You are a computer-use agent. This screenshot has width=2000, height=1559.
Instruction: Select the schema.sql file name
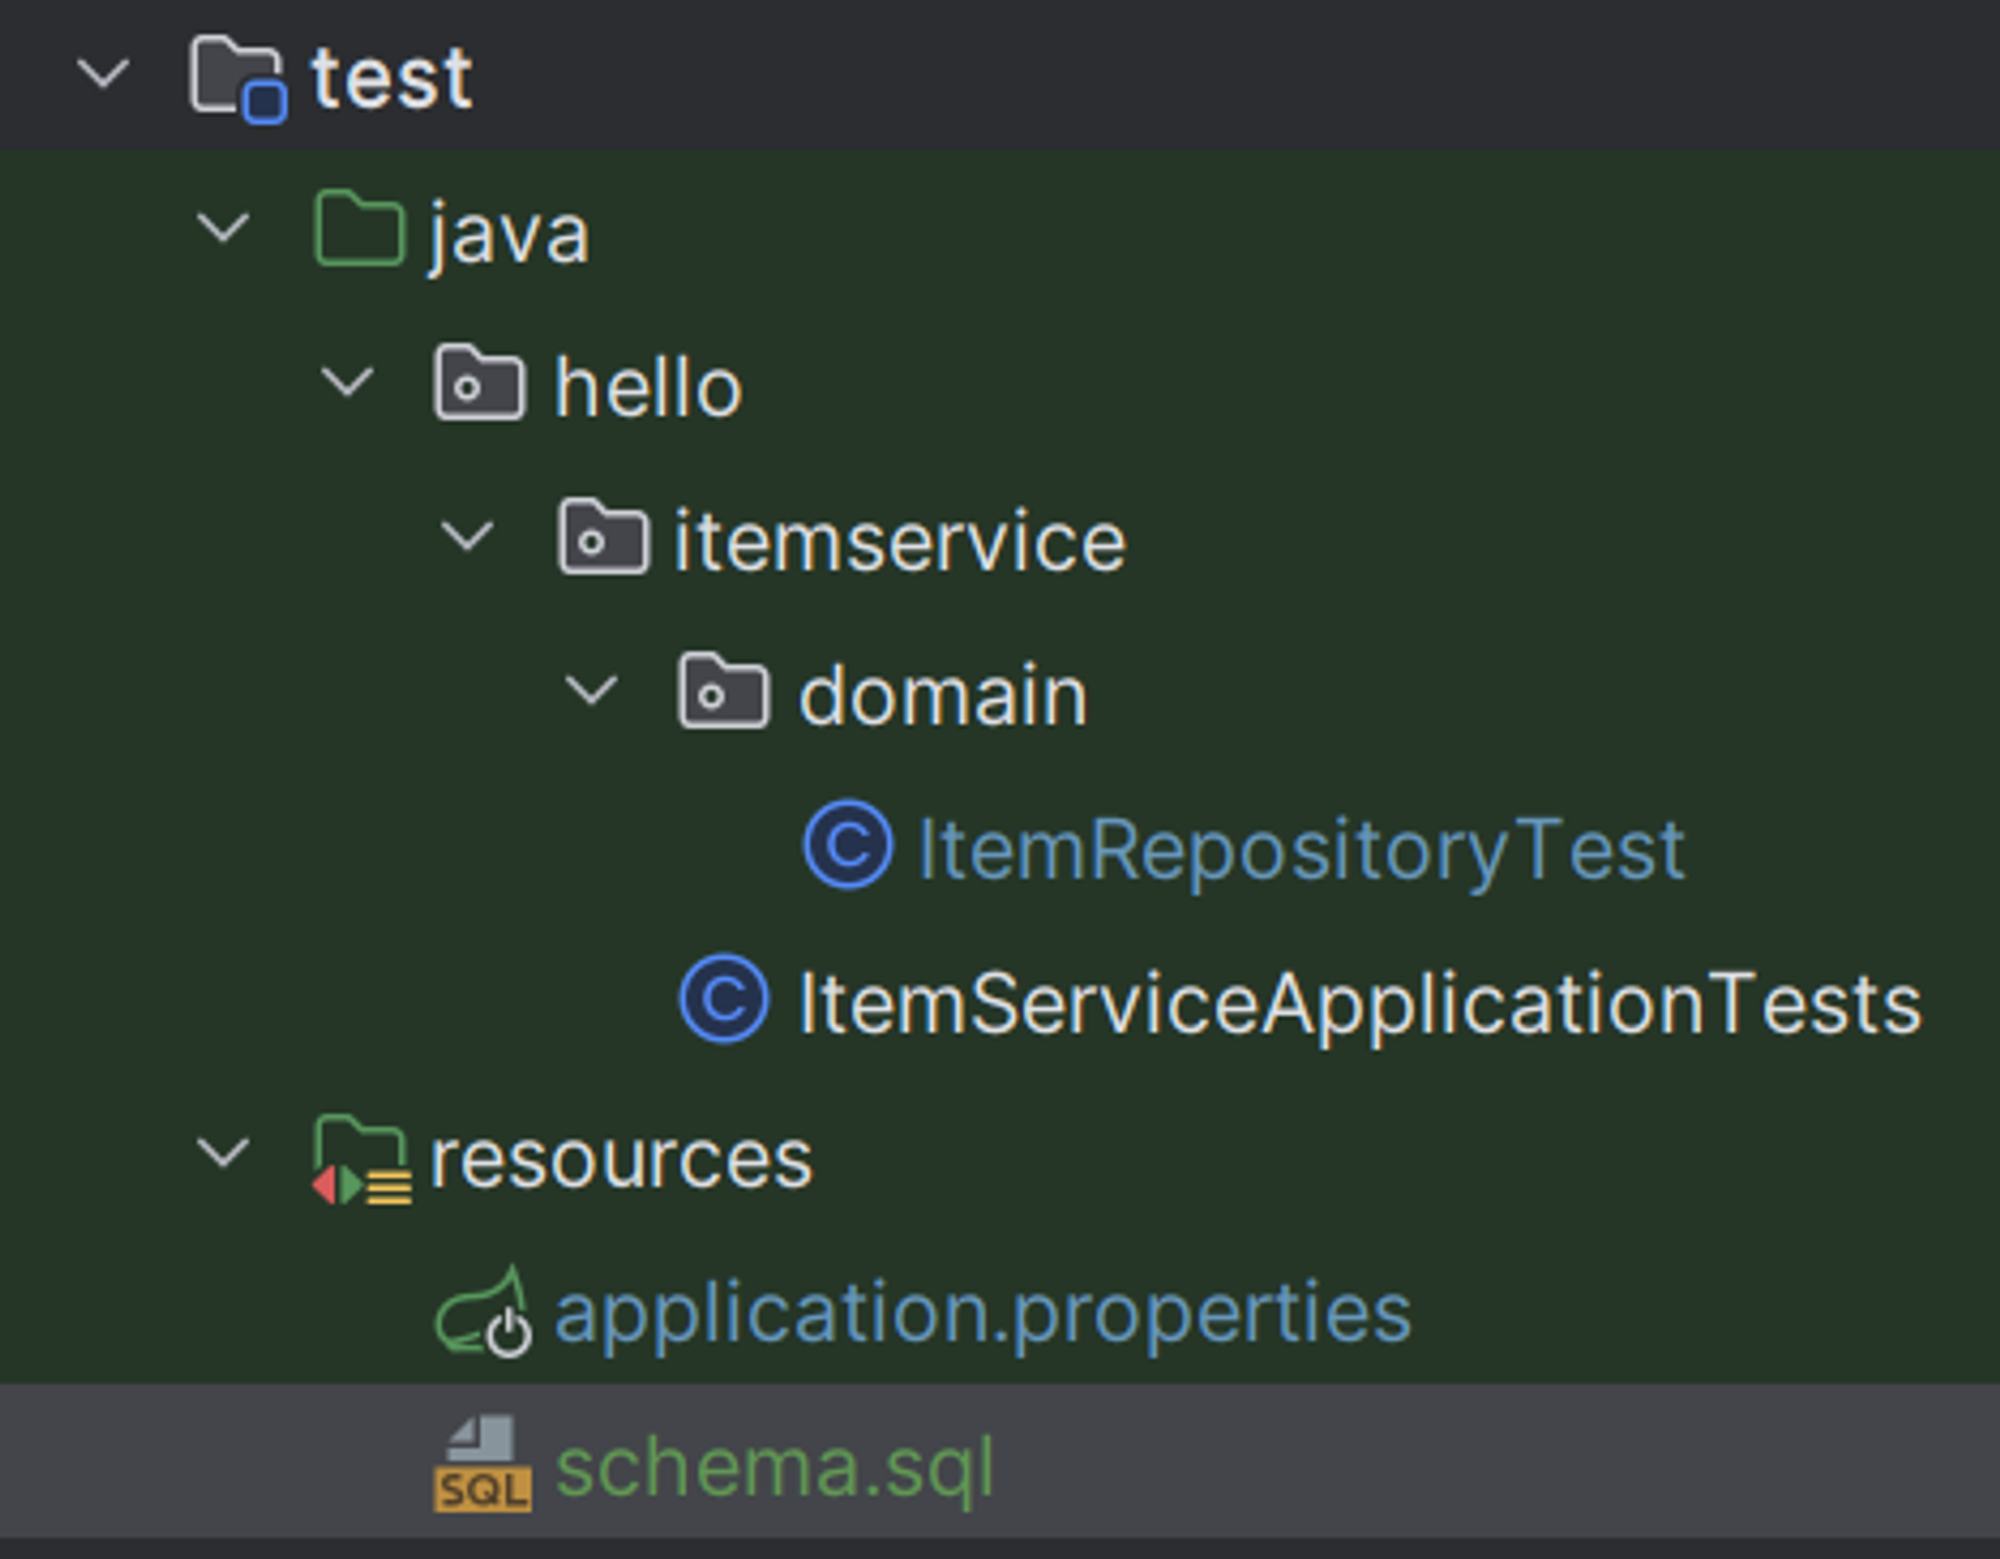click(x=774, y=1467)
